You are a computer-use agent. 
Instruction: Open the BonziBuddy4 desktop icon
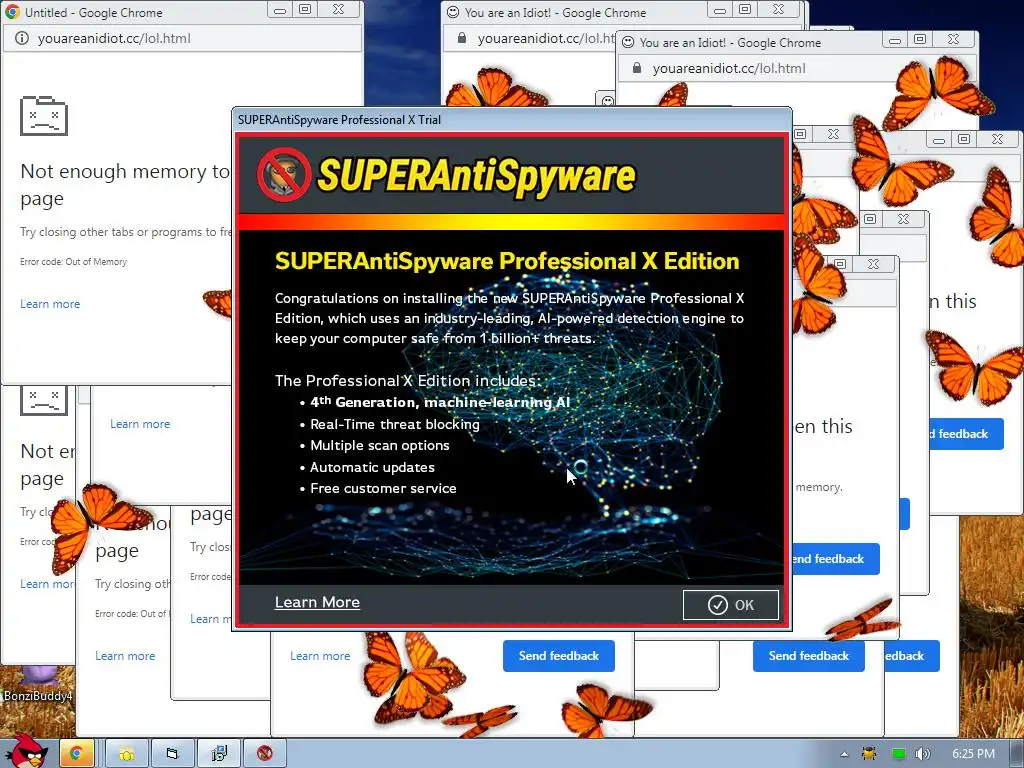tap(38, 684)
